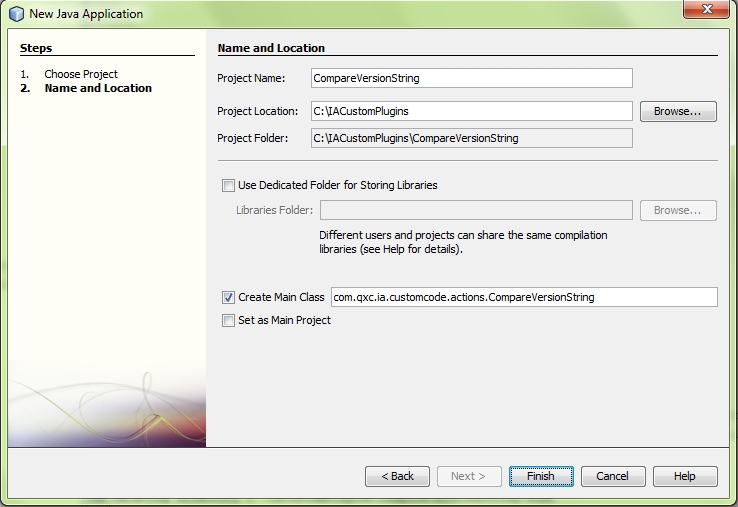The image size is (738, 507).
Task: Open Help for this wizard
Action: click(x=685, y=476)
